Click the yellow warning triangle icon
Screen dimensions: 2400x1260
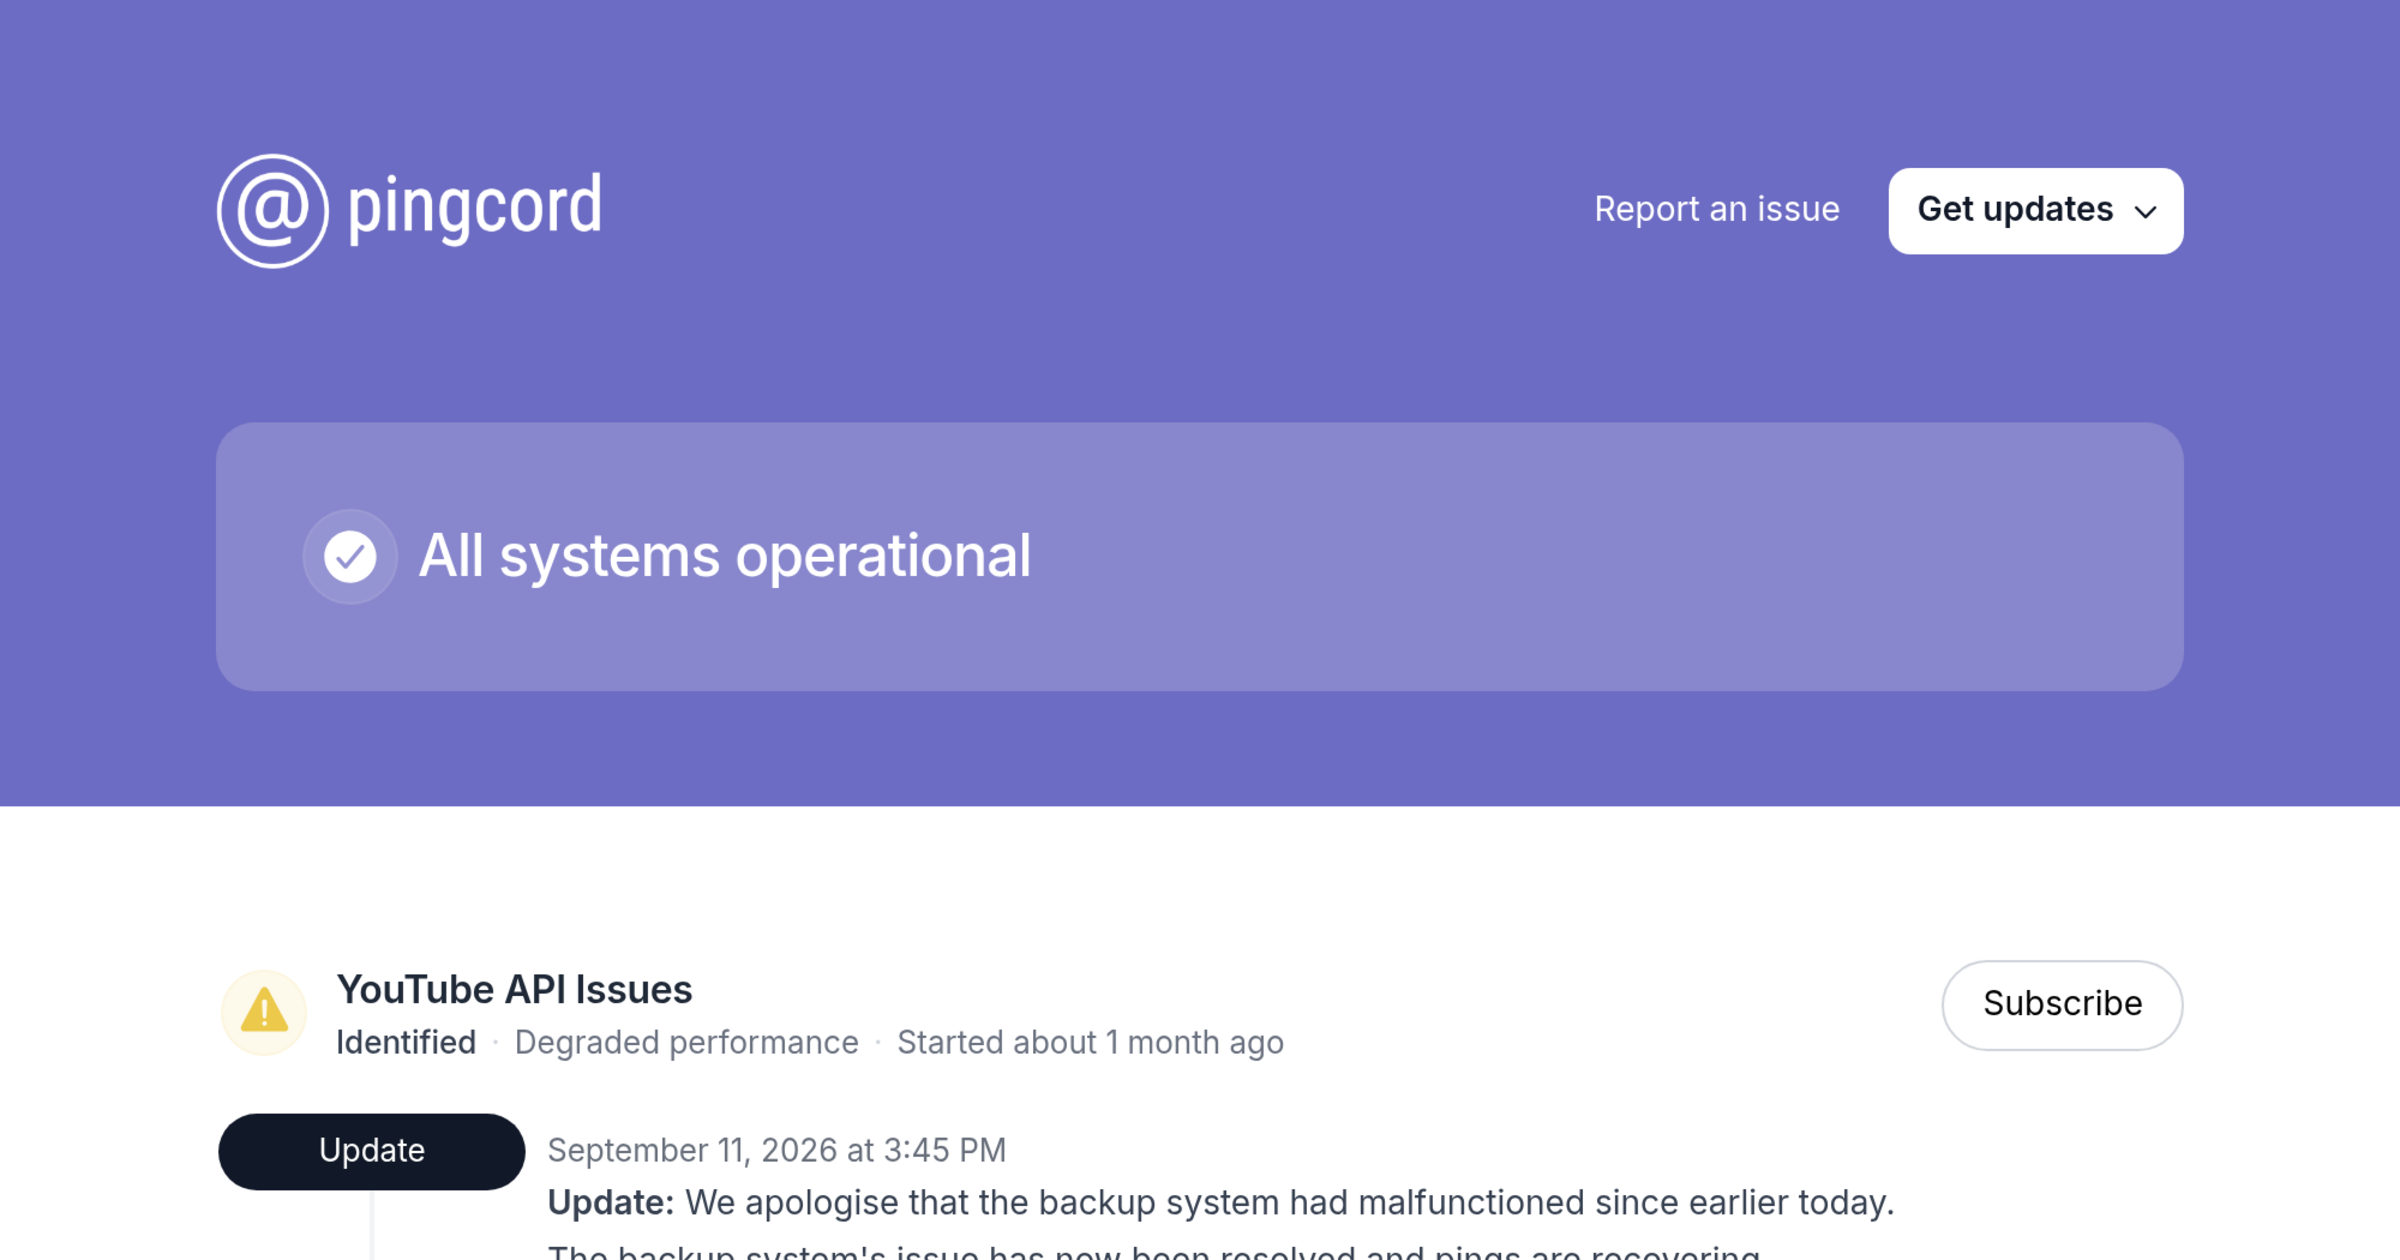[x=264, y=1011]
